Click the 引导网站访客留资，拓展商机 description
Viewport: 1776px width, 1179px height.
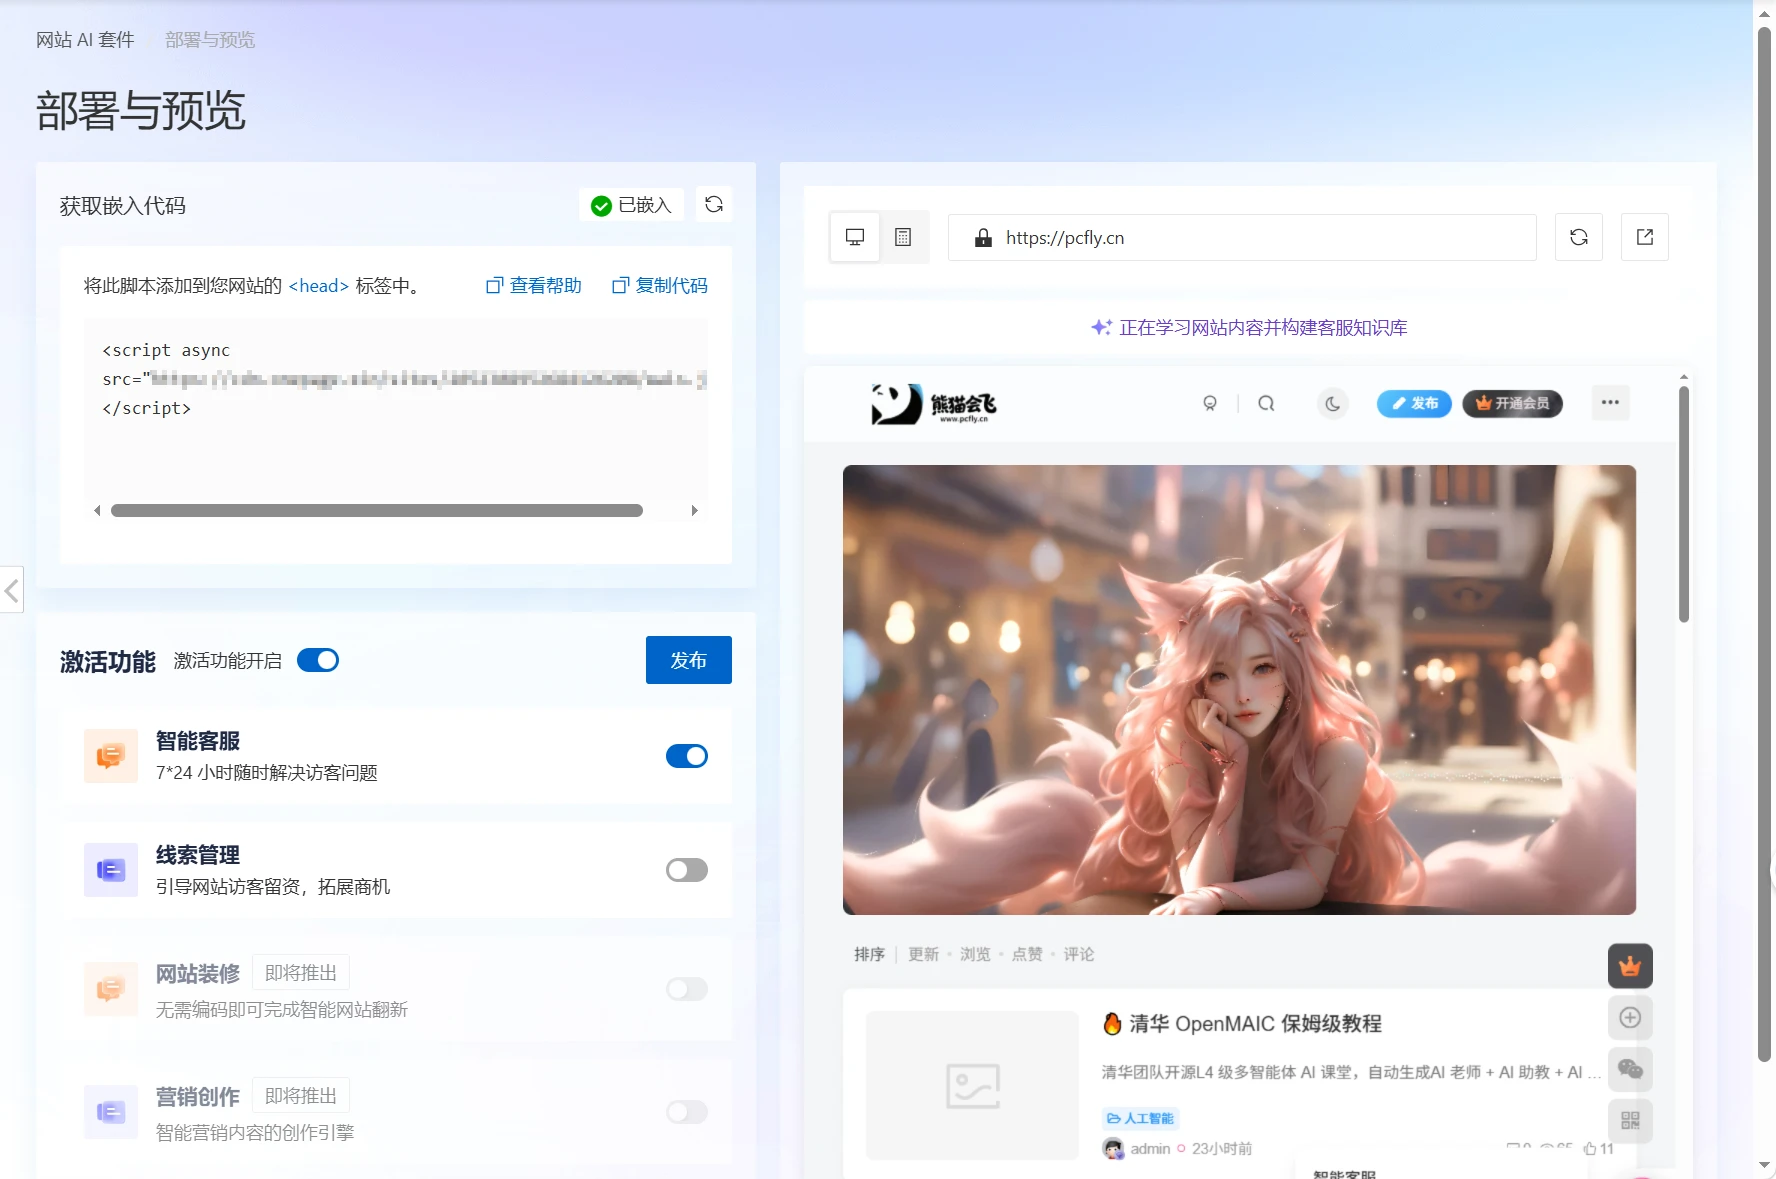pos(273,887)
